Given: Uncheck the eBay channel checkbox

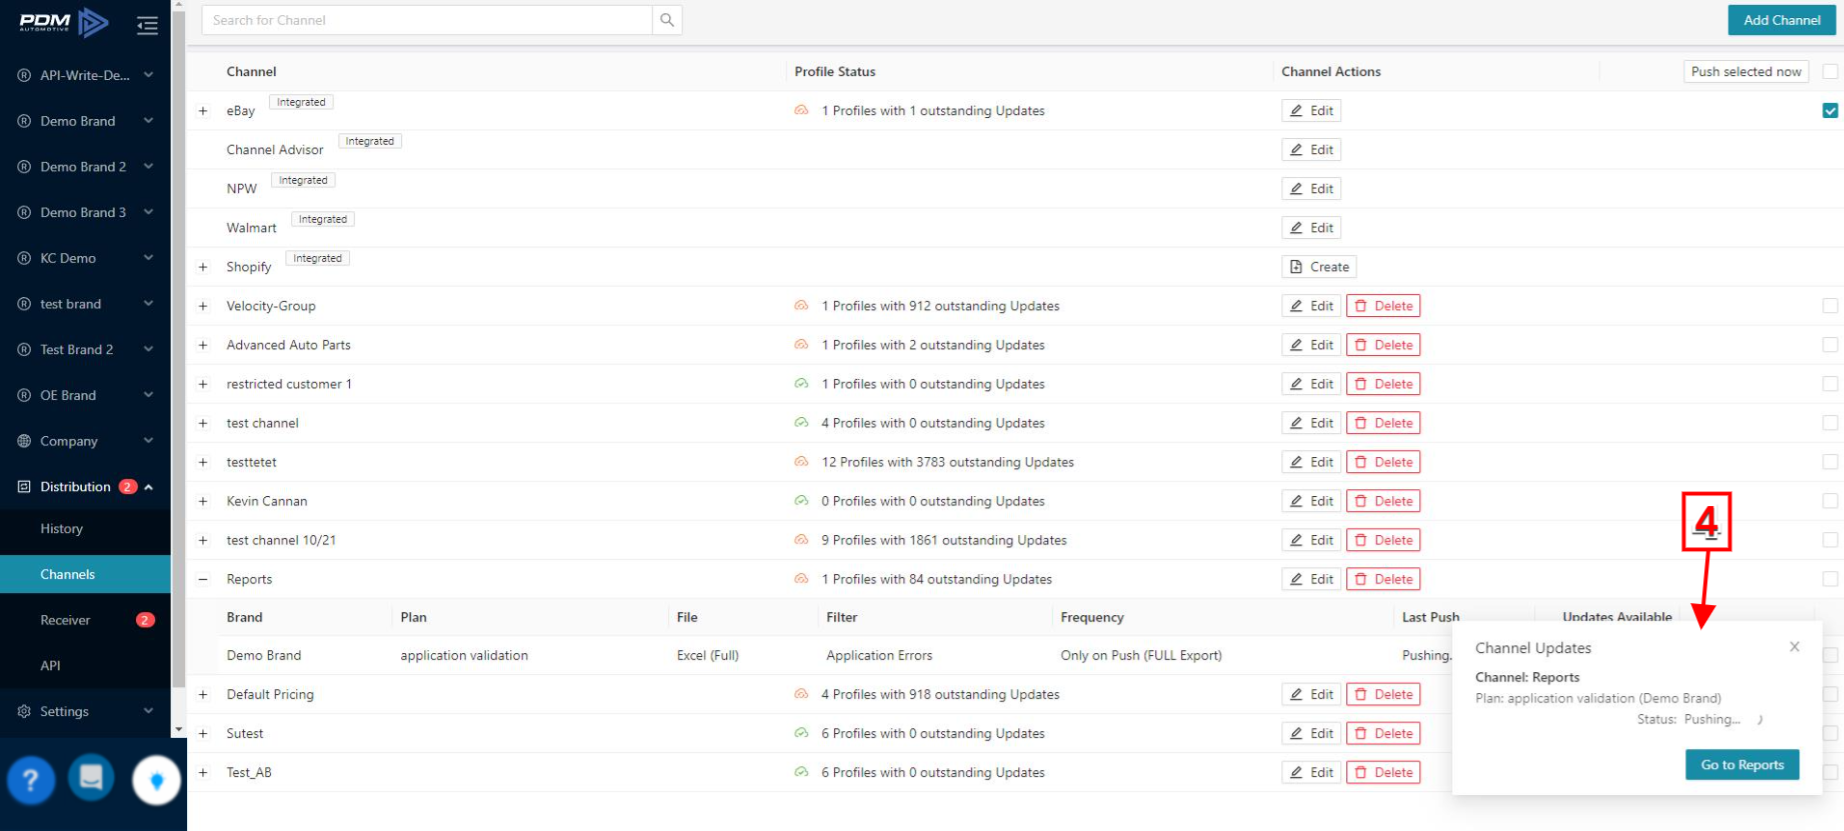Looking at the screenshot, I should (x=1829, y=111).
